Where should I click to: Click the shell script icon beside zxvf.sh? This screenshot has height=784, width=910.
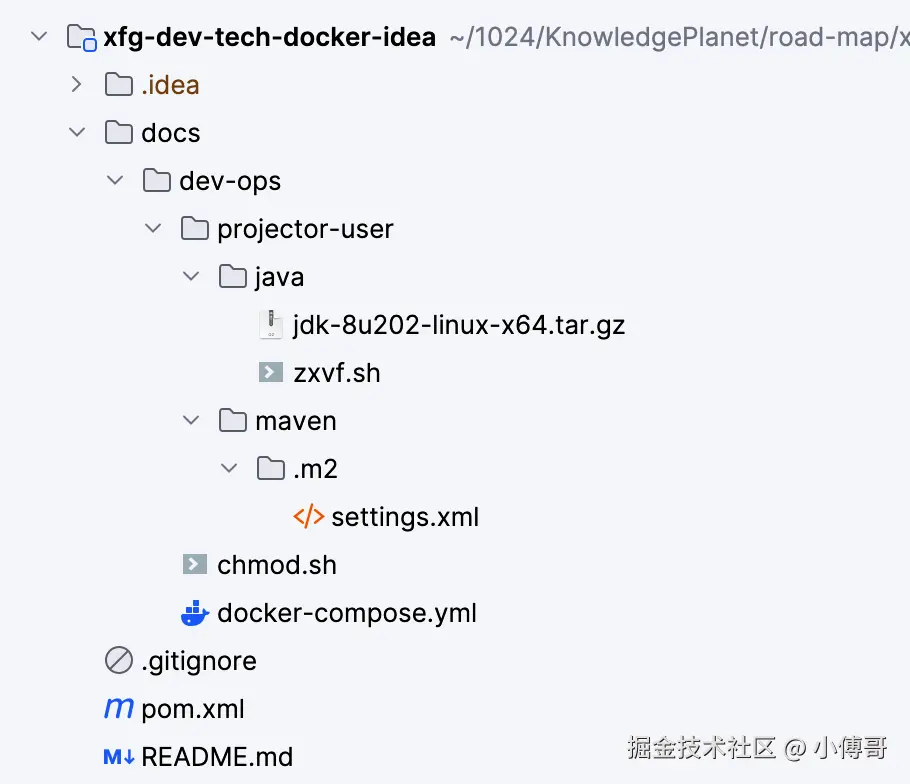pos(270,373)
